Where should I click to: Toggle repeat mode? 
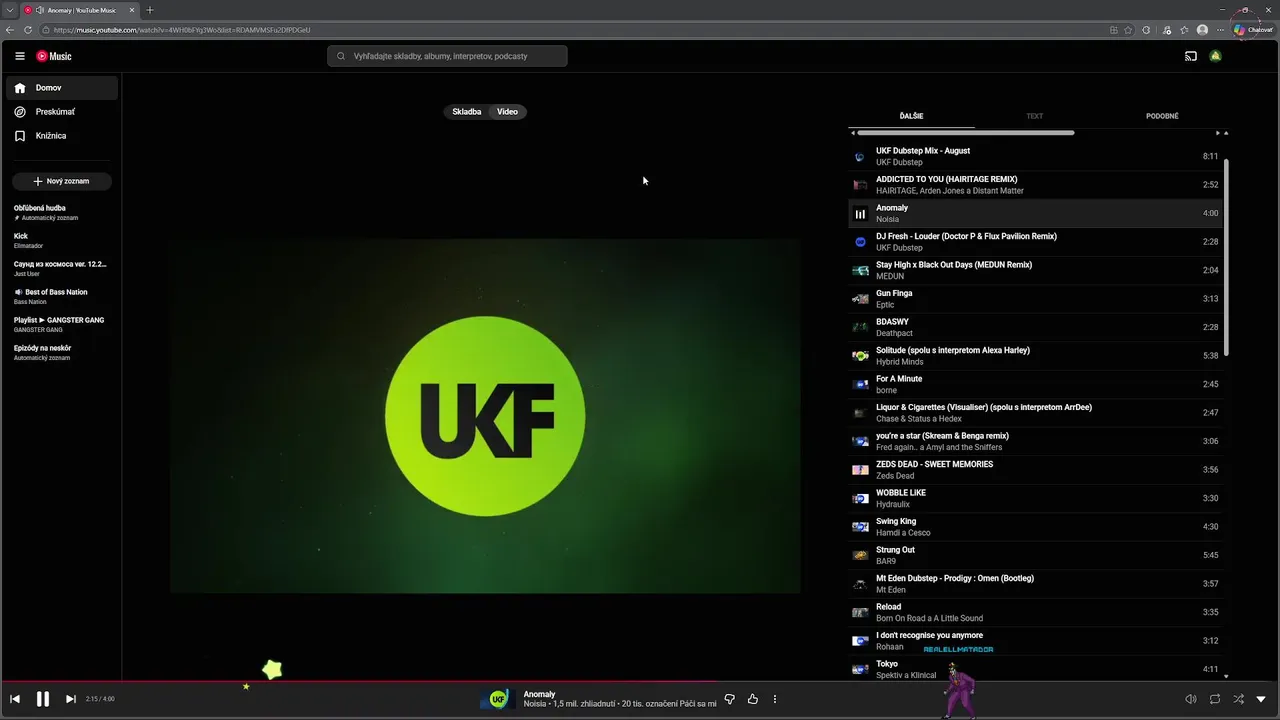(x=1215, y=699)
